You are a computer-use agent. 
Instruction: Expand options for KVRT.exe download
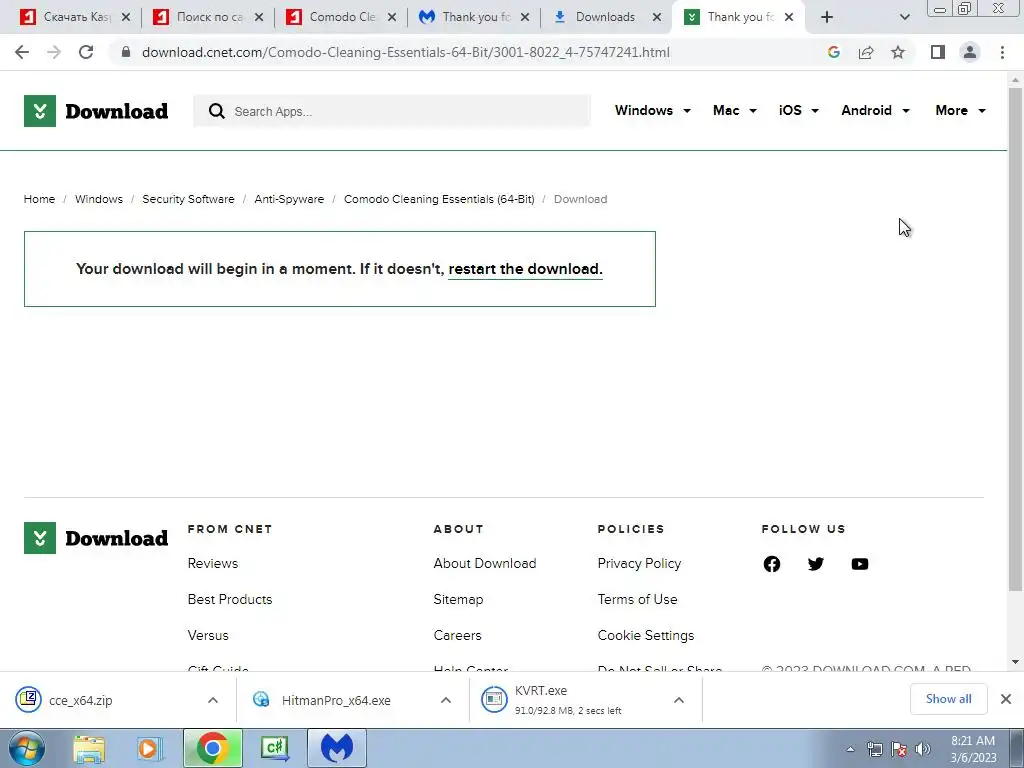pyautogui.click(x=679, y=700)
